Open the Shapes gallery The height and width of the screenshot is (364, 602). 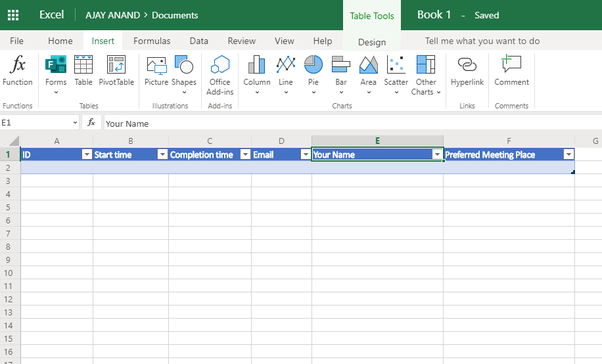tap(184, 71)
